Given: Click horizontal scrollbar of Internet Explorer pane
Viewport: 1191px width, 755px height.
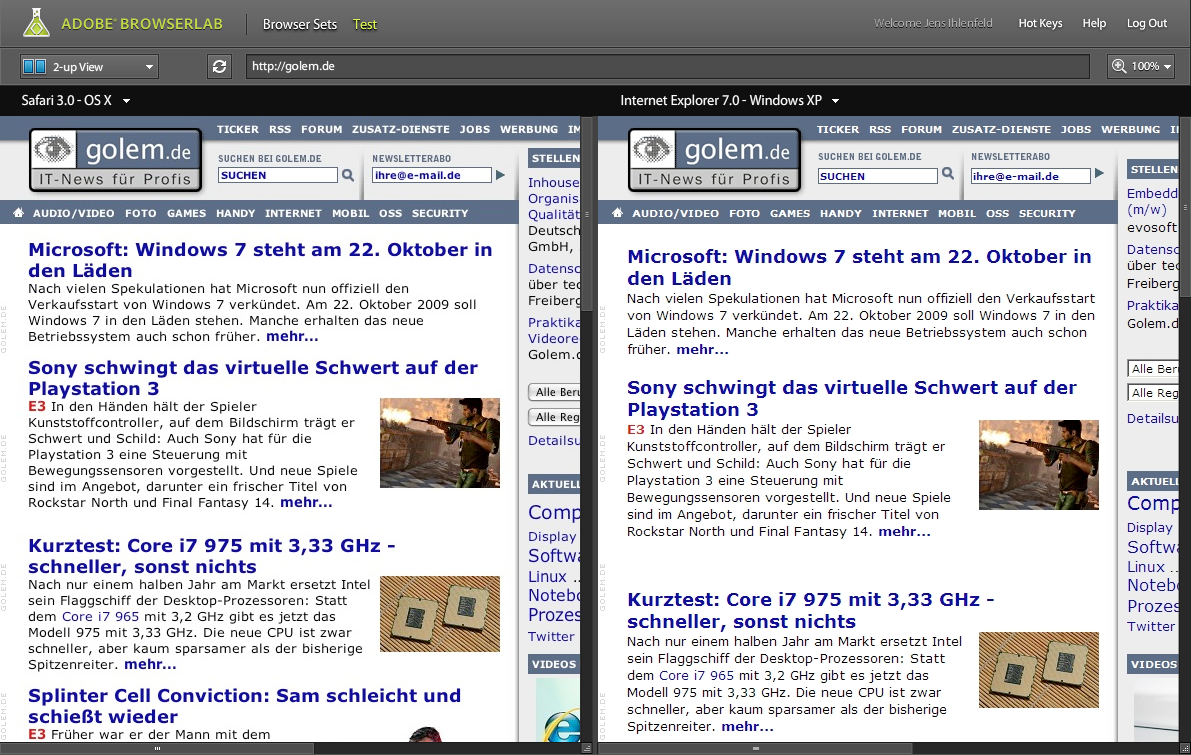Looking at the screenshot, I should [755, 749].
